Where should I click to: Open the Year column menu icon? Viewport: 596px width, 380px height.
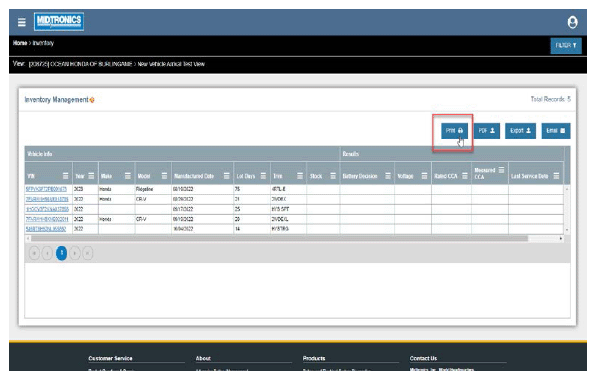(x=91, y=176)
